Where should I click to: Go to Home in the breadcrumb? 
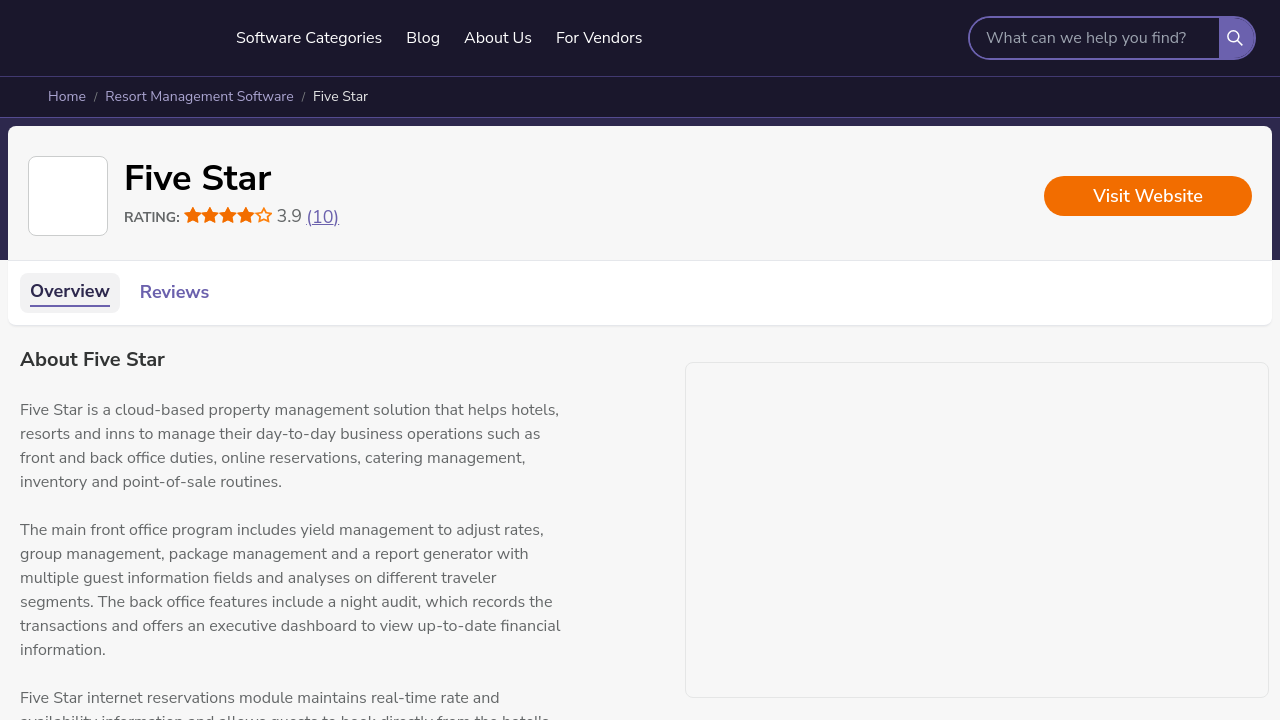click(x=67, y=97)
